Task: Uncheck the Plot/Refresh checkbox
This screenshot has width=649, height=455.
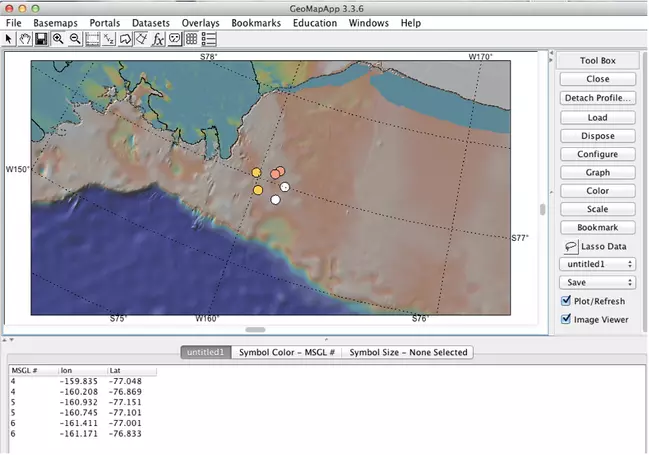Action: pos(567,301)
